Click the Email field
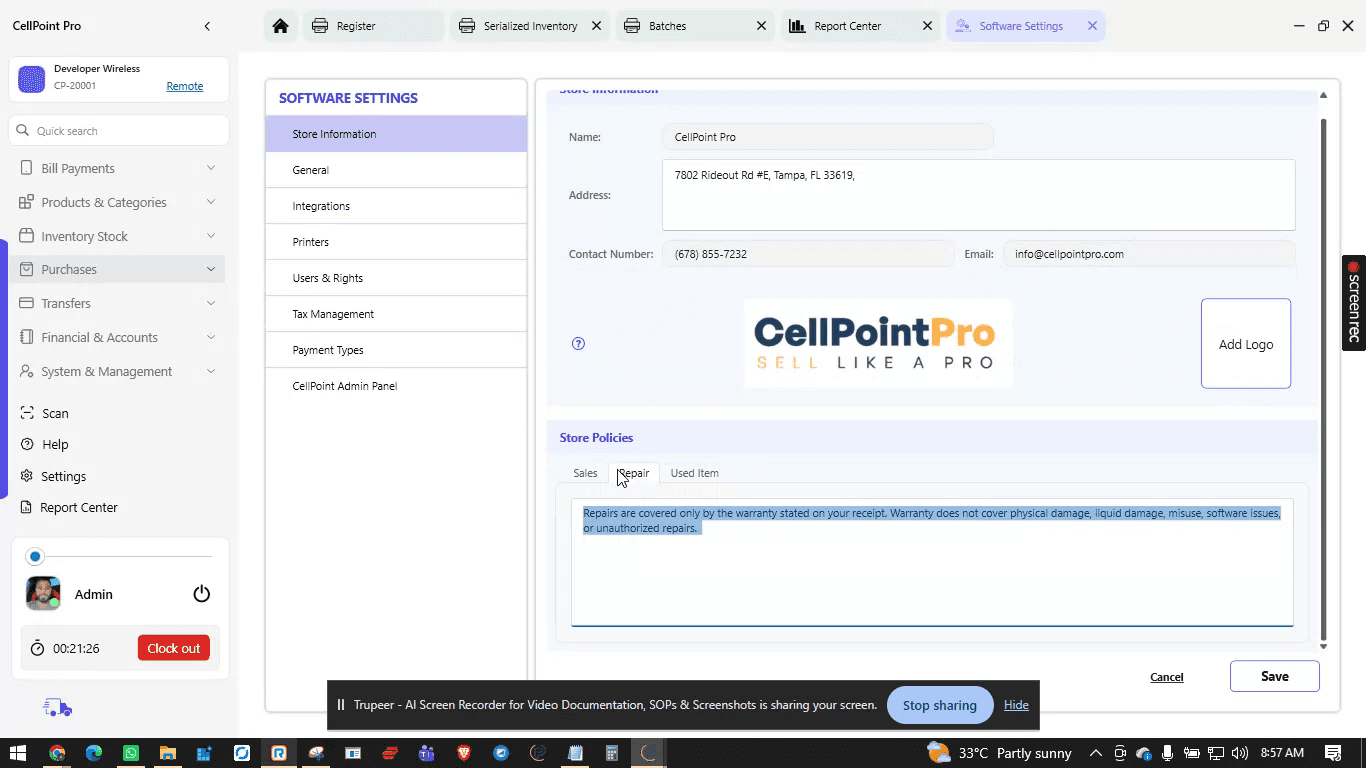 (x=1149, y=254)
